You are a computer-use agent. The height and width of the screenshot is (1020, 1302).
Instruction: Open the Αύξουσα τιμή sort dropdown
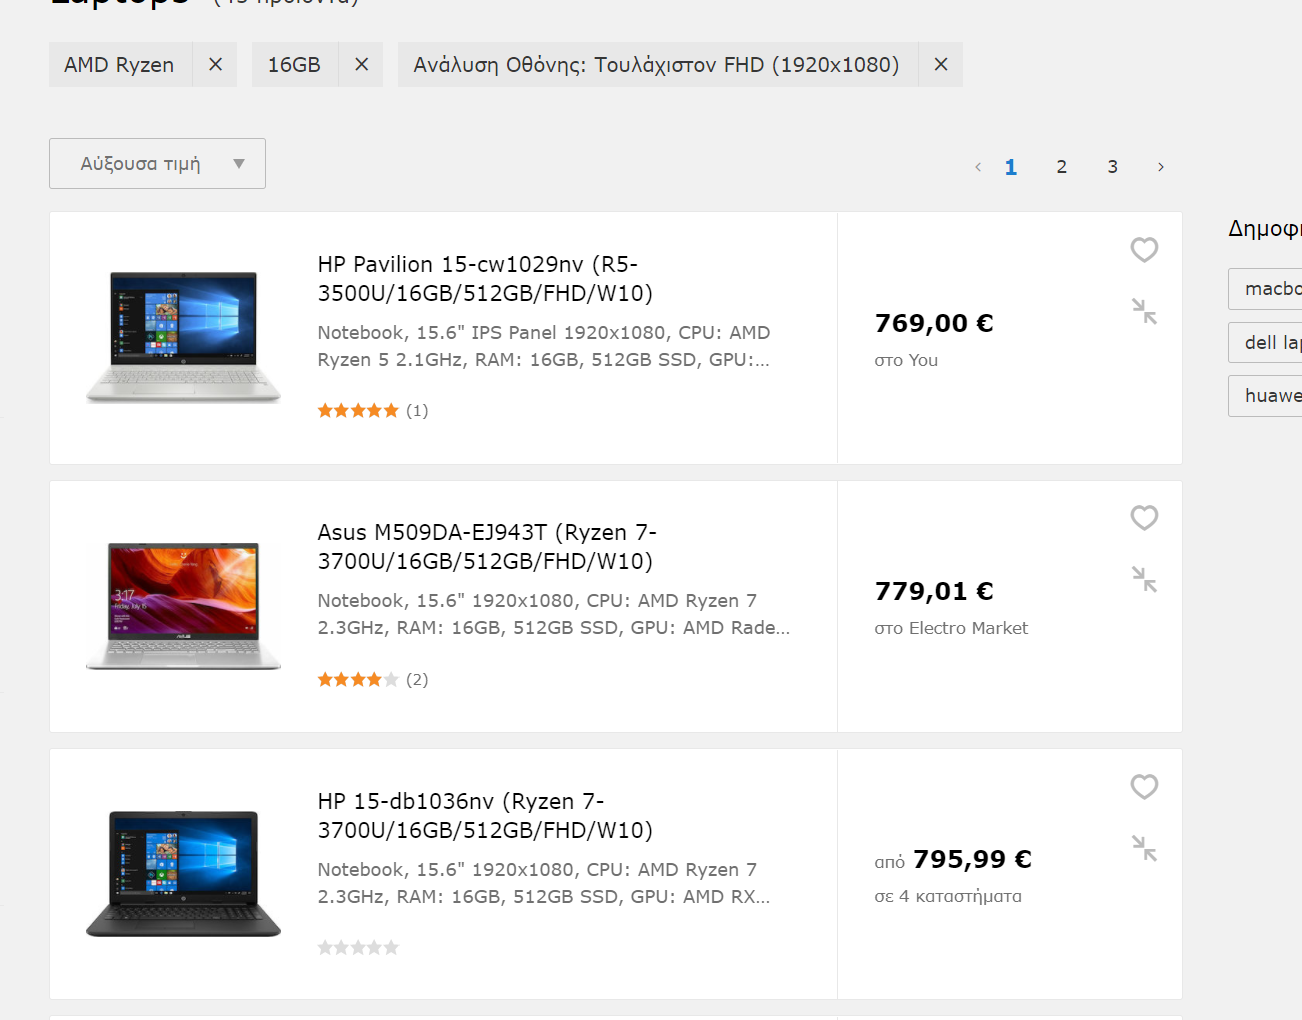157,163
